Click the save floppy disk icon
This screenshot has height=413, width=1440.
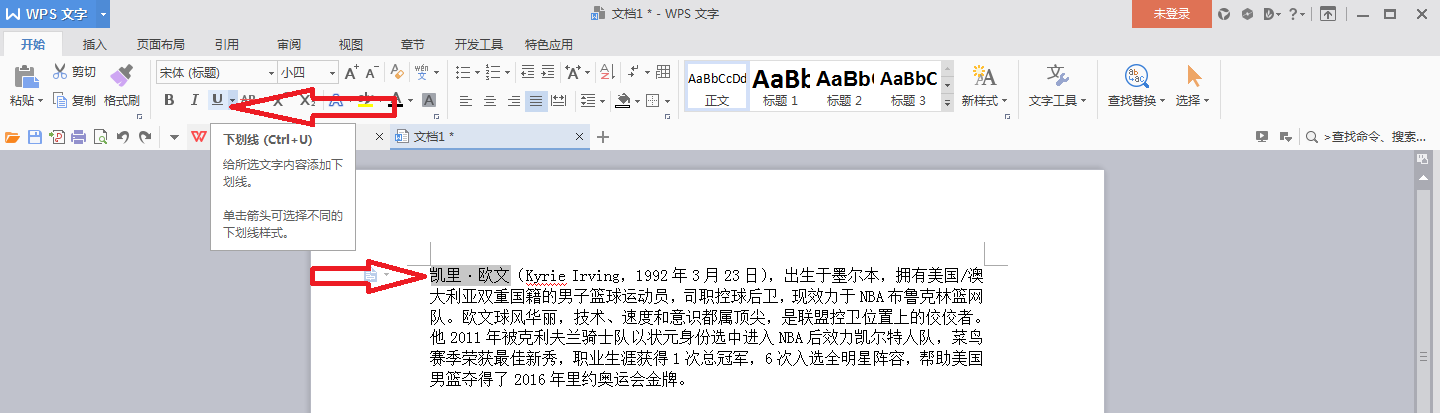[35, 137]
